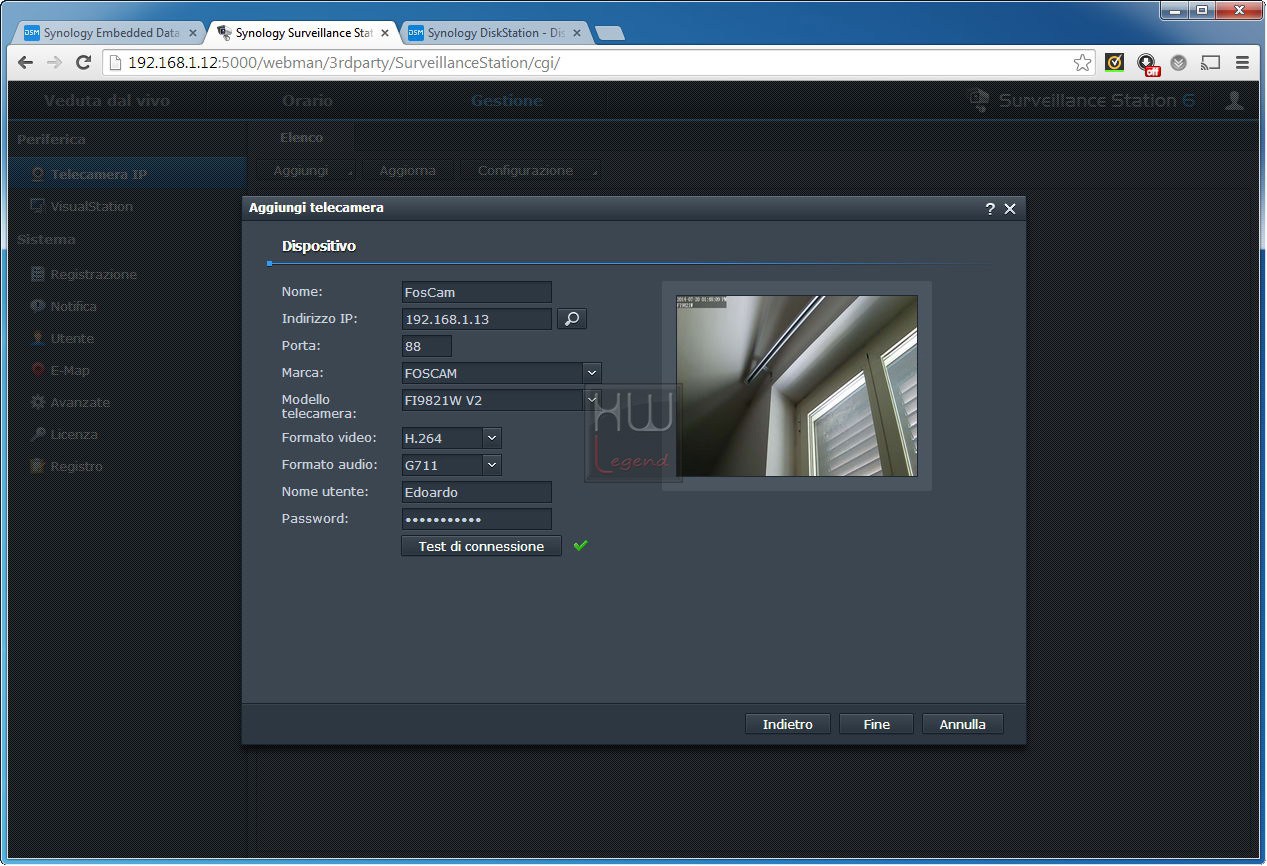
Task: Bookmark this page with star icon
Action: [x=1082, y=62]
